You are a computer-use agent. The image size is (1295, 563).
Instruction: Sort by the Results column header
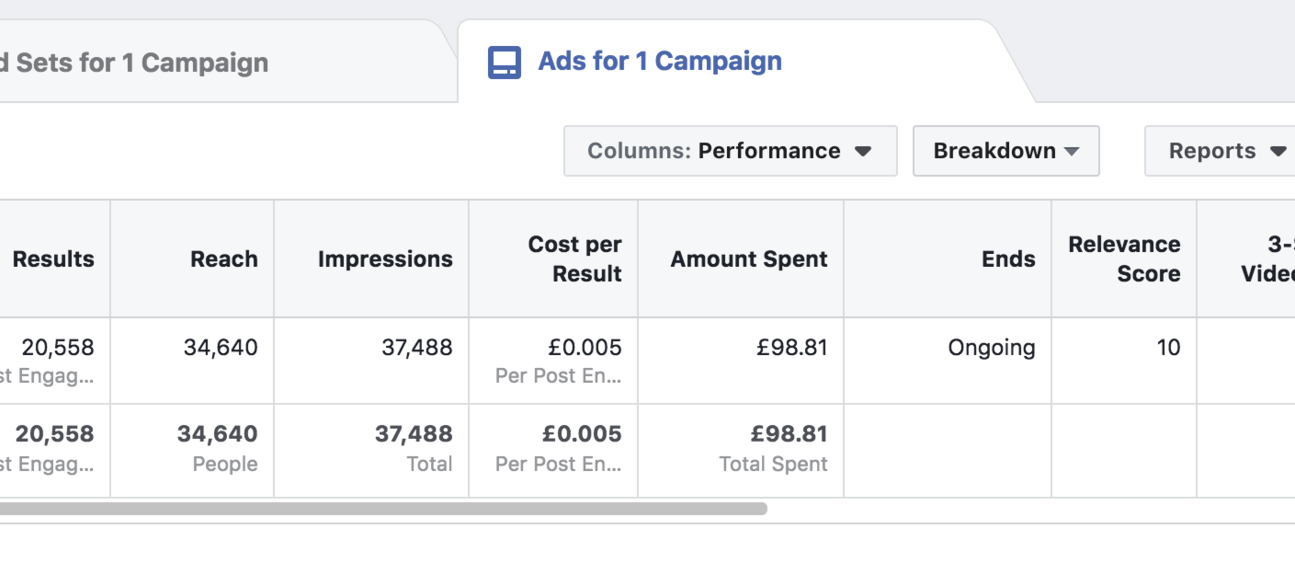coord(54,259)
